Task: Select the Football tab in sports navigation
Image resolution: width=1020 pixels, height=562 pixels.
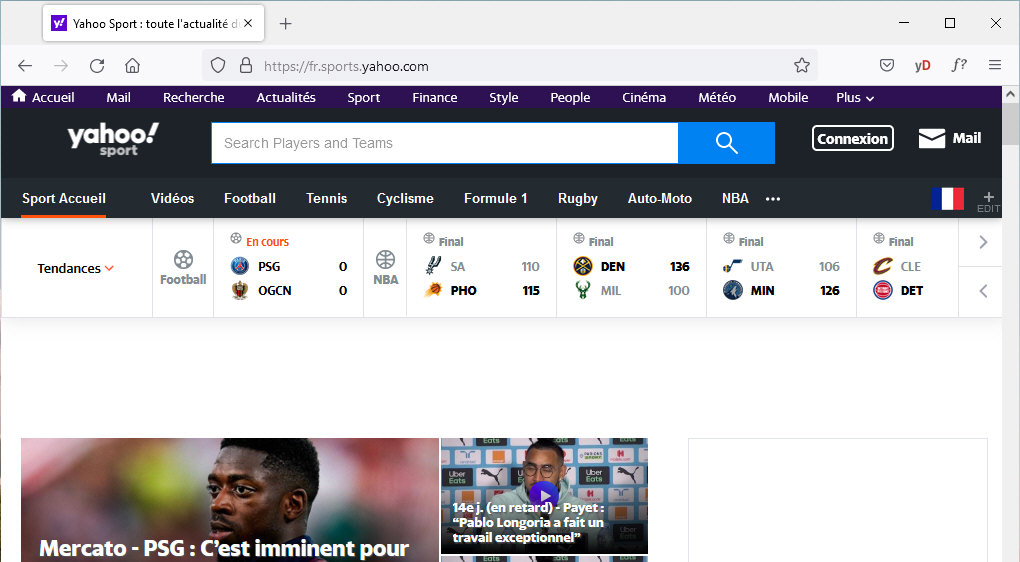Action: [x=249, y=199]
